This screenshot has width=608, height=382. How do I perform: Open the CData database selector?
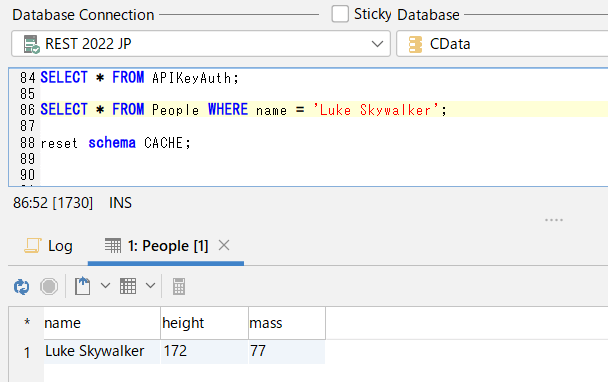pyautogui.click(x=502, y=44)
